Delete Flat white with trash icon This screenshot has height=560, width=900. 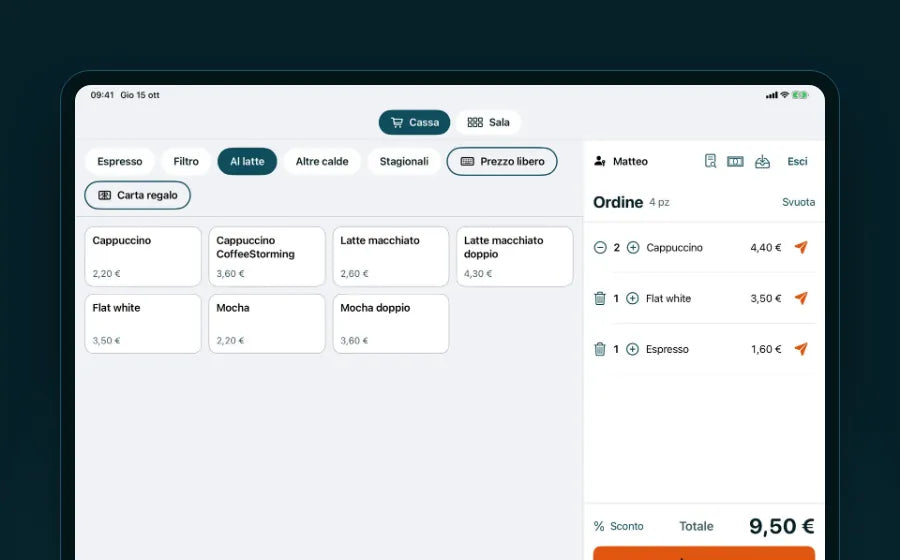pos(600,298)
